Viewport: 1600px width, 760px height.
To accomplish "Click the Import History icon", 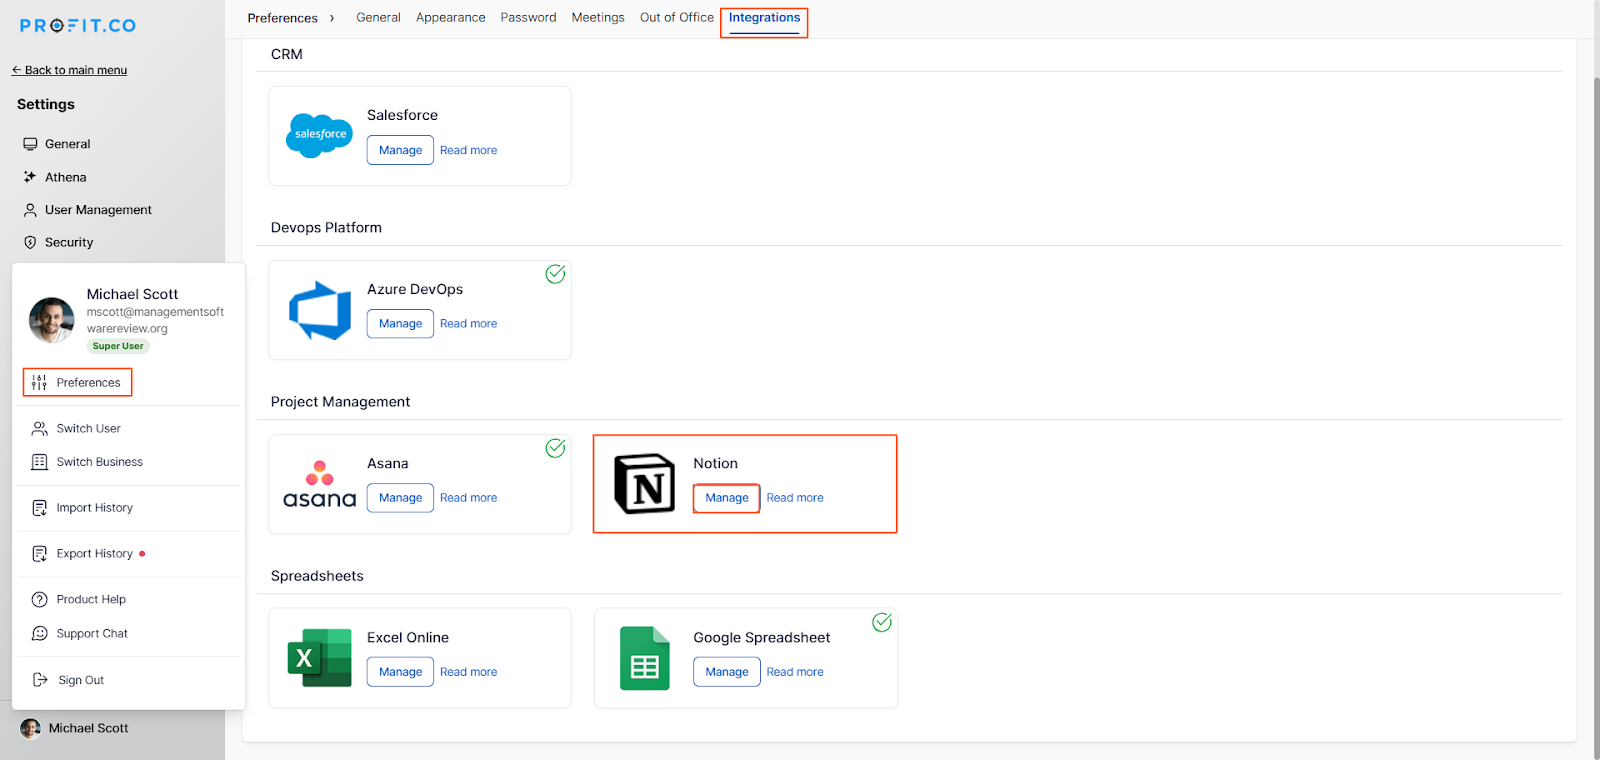I will [x=39, y=508].
